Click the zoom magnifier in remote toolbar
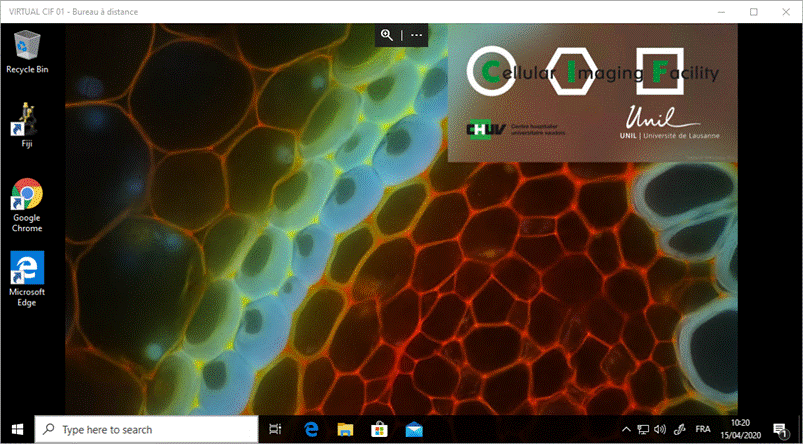Screen dimensions: 803x444 click(387, 34)
